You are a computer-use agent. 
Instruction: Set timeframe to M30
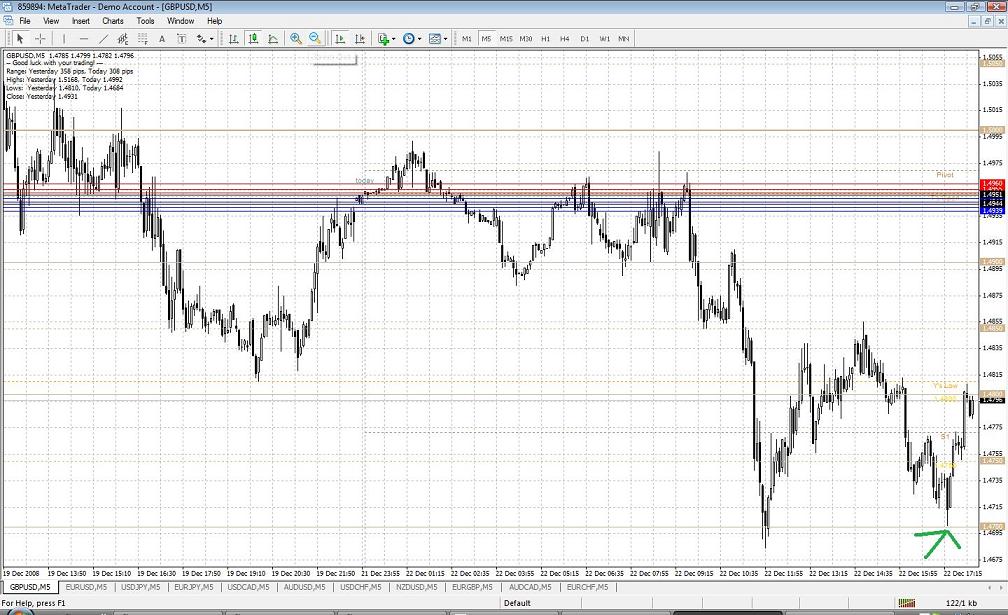click(x=526, y=39)
